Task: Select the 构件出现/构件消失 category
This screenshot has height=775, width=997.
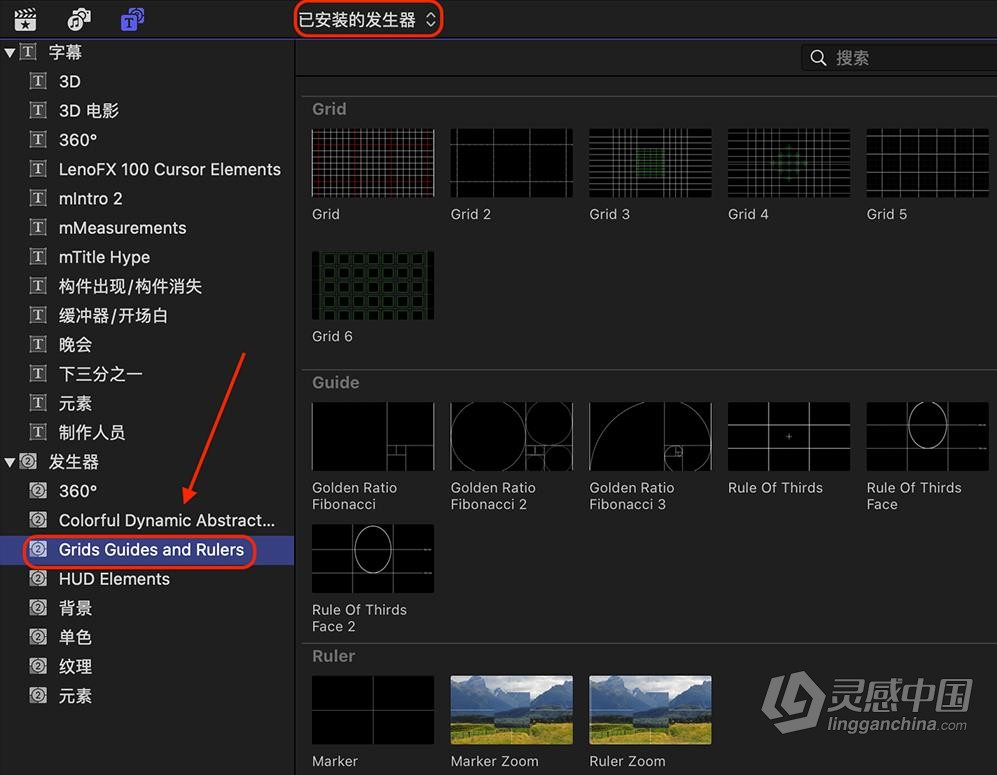Action: (130, 286)
